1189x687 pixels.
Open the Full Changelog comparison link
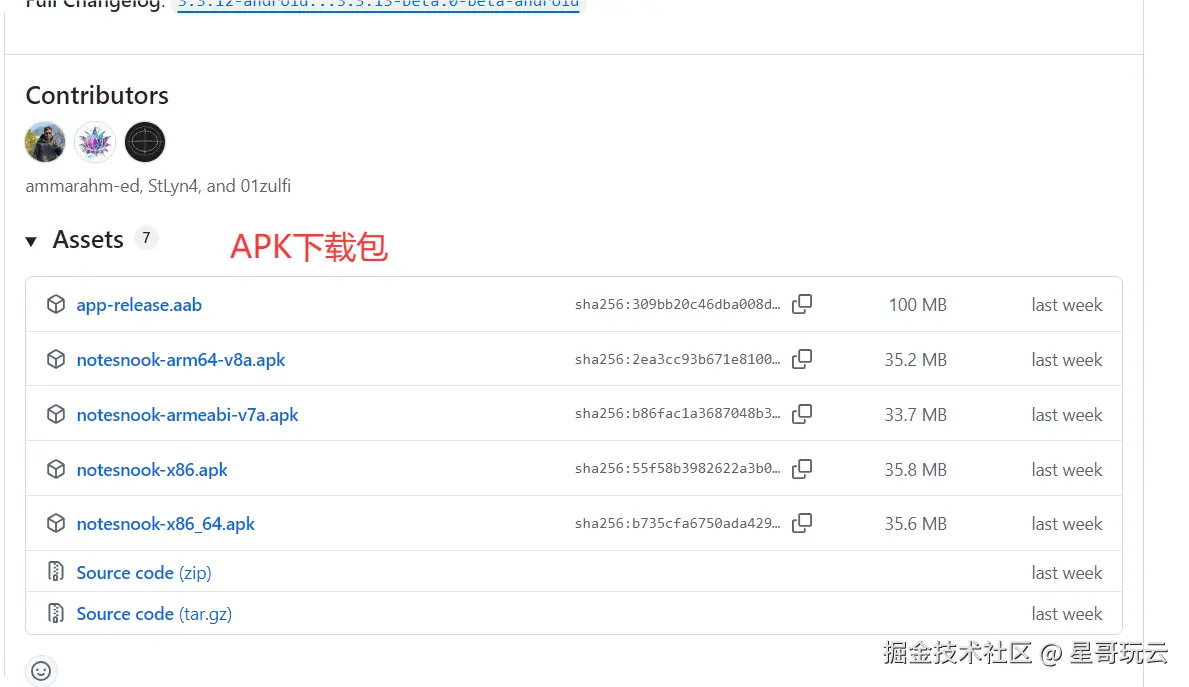tap(378, 4)
